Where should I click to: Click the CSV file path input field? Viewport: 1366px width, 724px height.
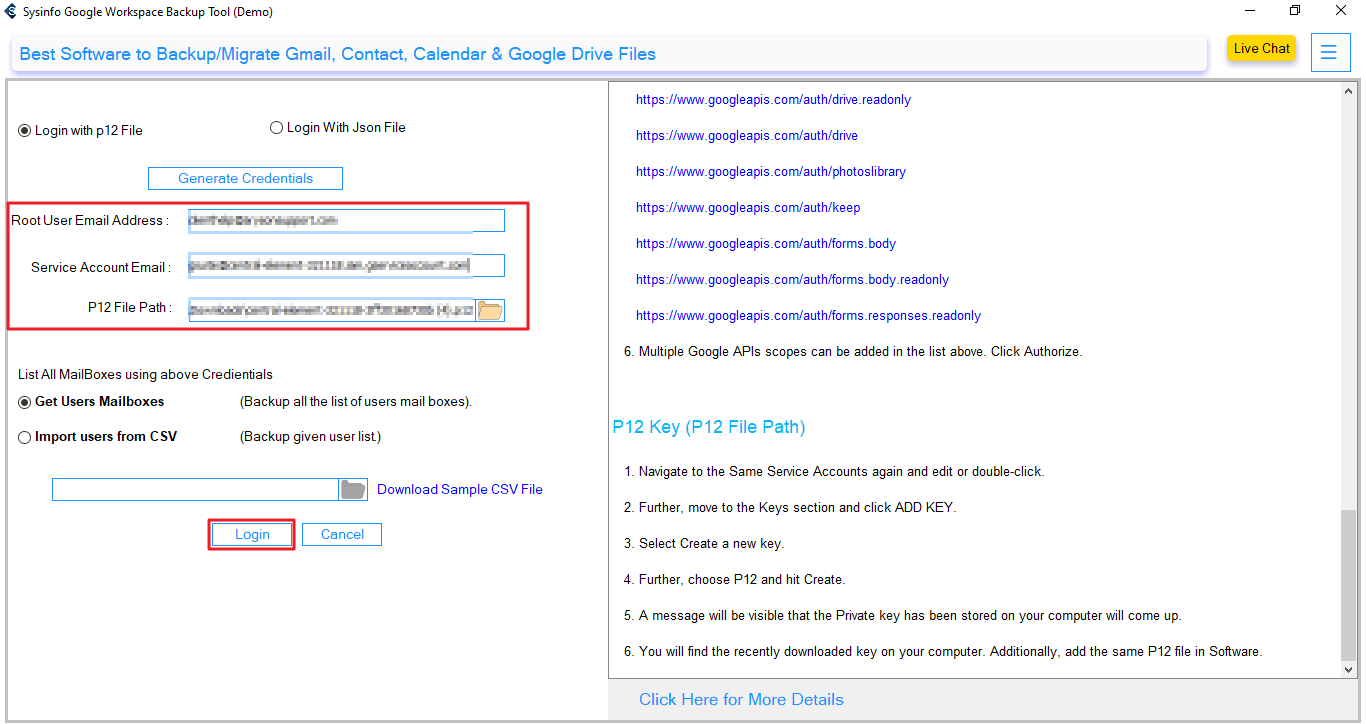click(195, 489)
